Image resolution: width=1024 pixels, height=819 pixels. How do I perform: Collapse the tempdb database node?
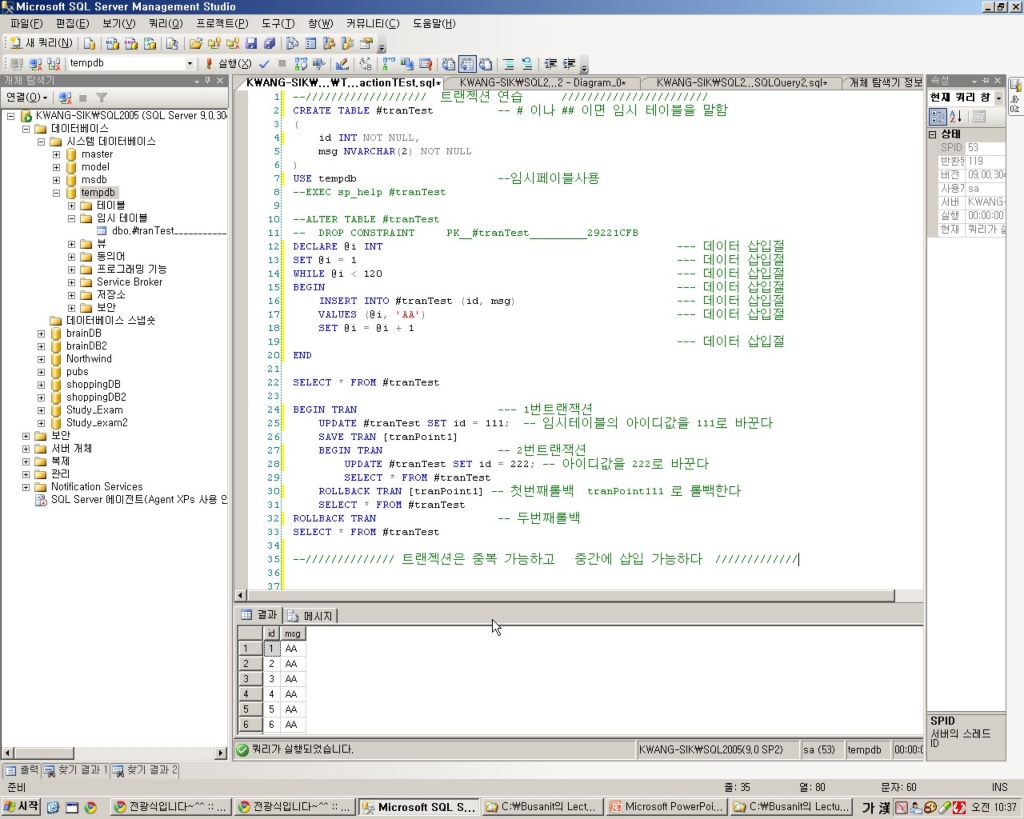56,193
